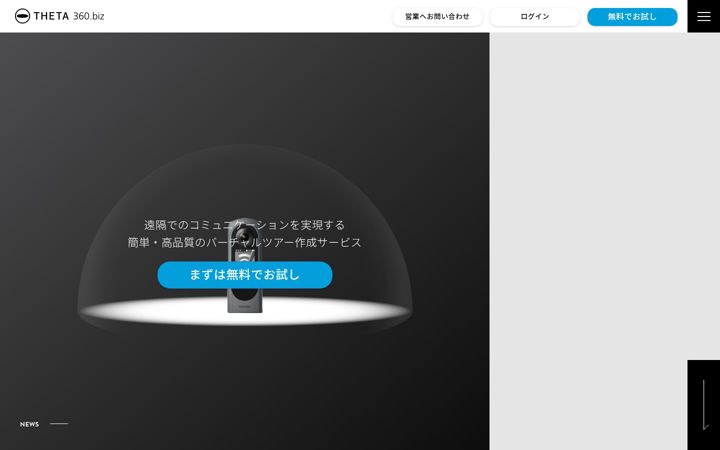Click the ログイン button
Viewport: 720px width, 450px height.
[x=534, y=17]
